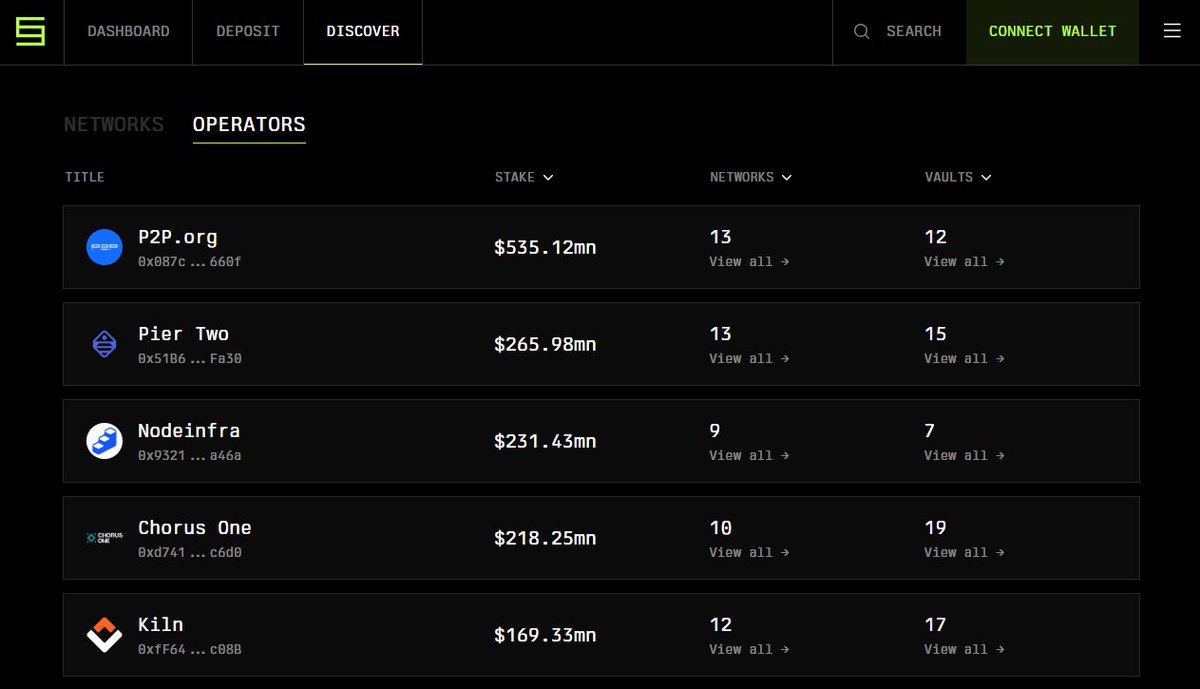The height and width of the screenshot is (689, 1200).
Task: Open the P2P.org operator name
Action: [178, 238]
